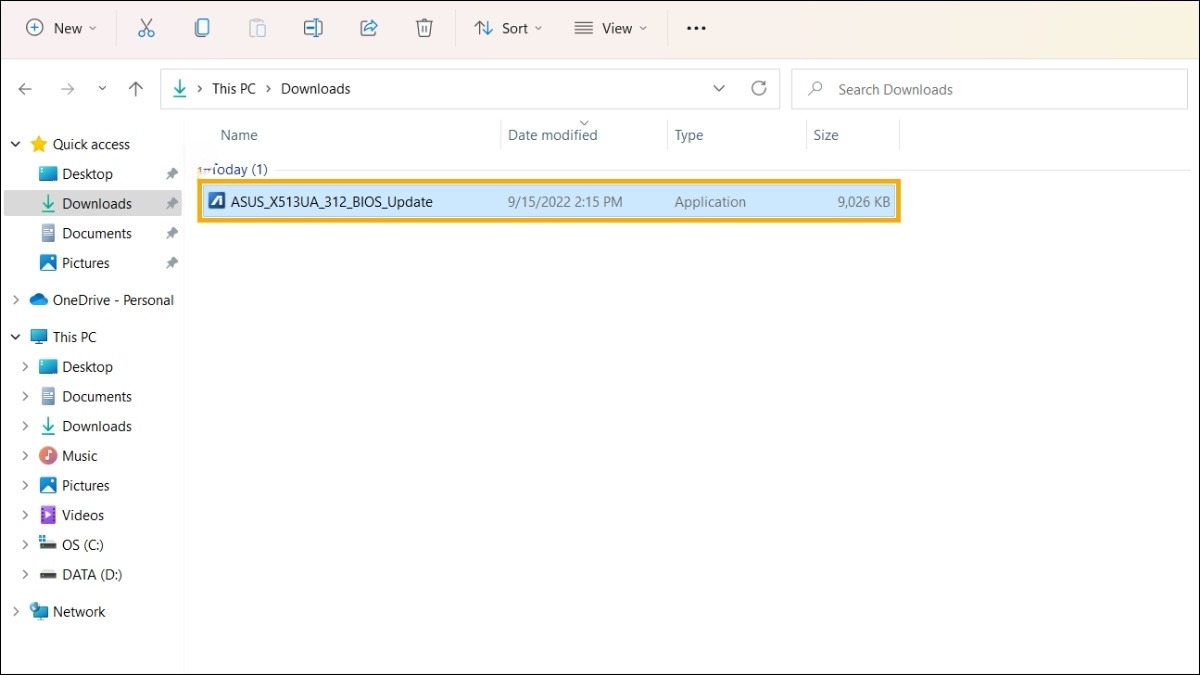Sort files by Type column header
This screenshot has height=675, width=1200.
pos(689,135)
